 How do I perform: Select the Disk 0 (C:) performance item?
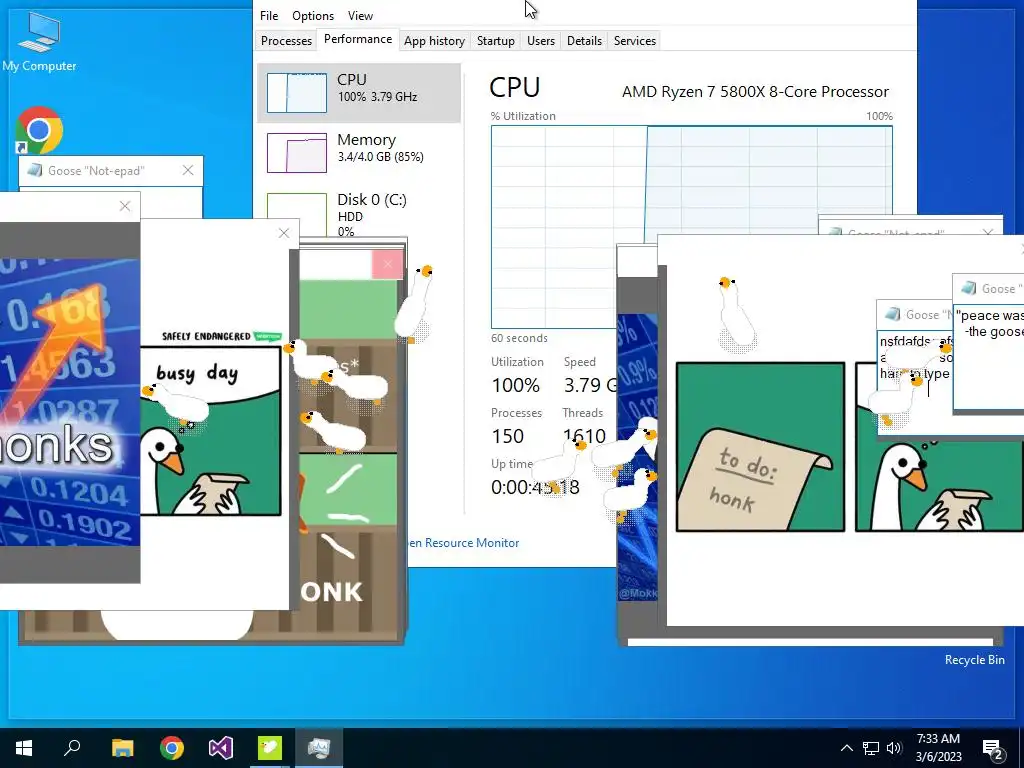click(359, 212)
